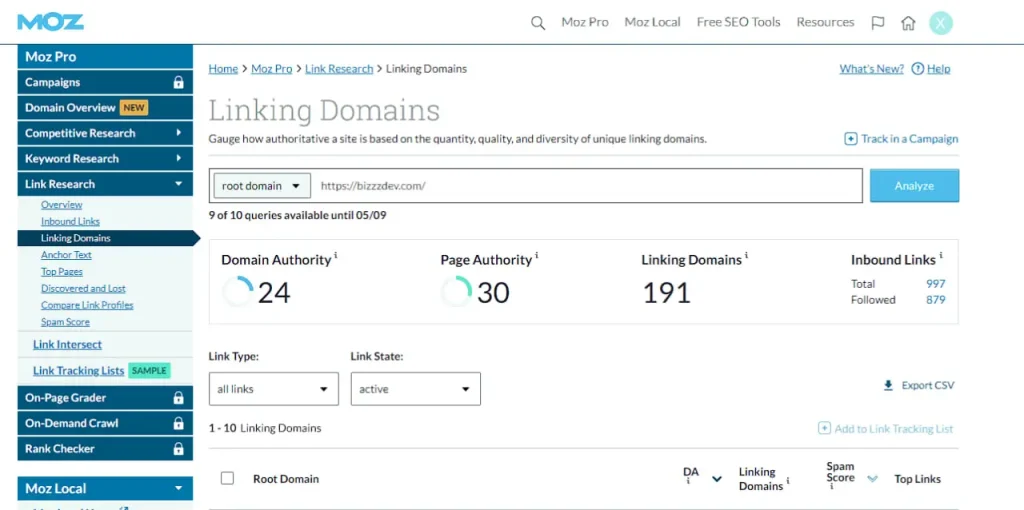Click info icon beside Domain Authority
The image size is (1024, 510).
click(x=336, y=255)
